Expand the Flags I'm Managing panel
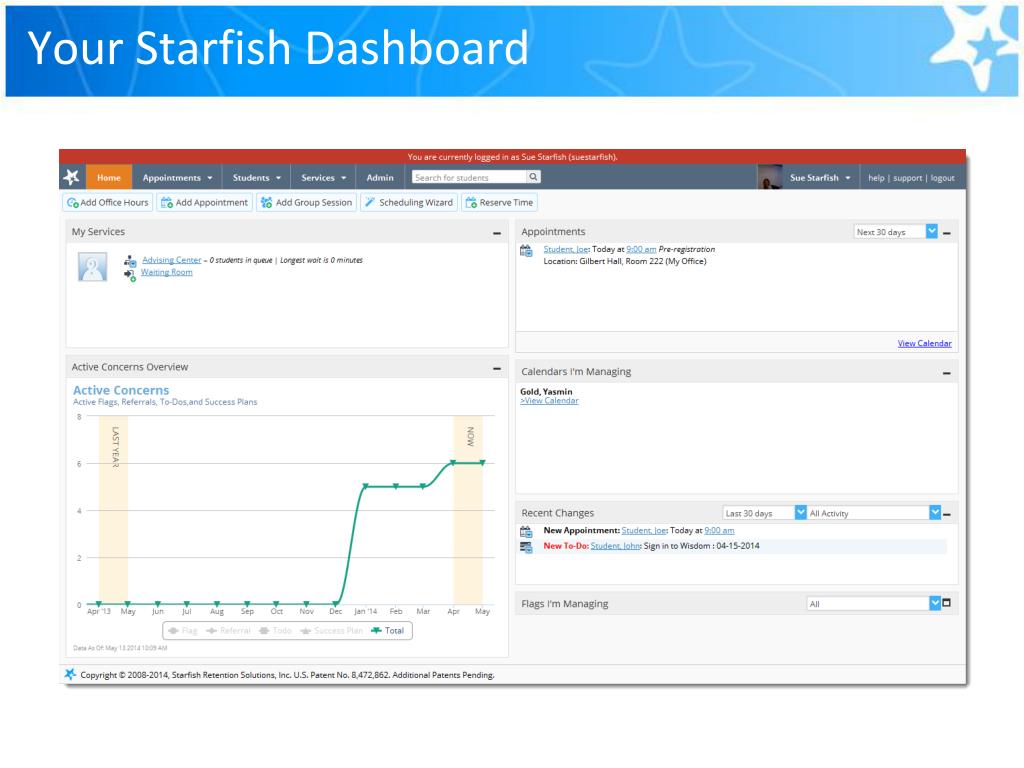This screenshot has width=1024, height=768. (947, 603)
